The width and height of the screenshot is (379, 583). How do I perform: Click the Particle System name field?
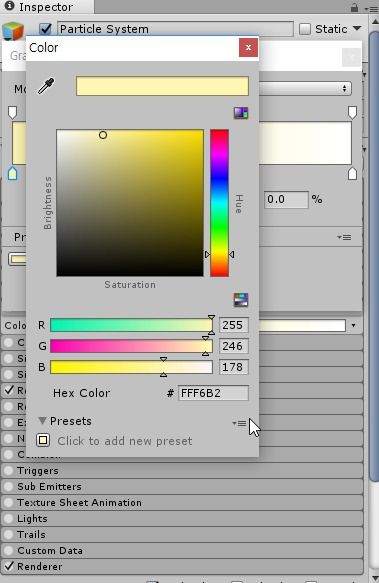[175, 29]
